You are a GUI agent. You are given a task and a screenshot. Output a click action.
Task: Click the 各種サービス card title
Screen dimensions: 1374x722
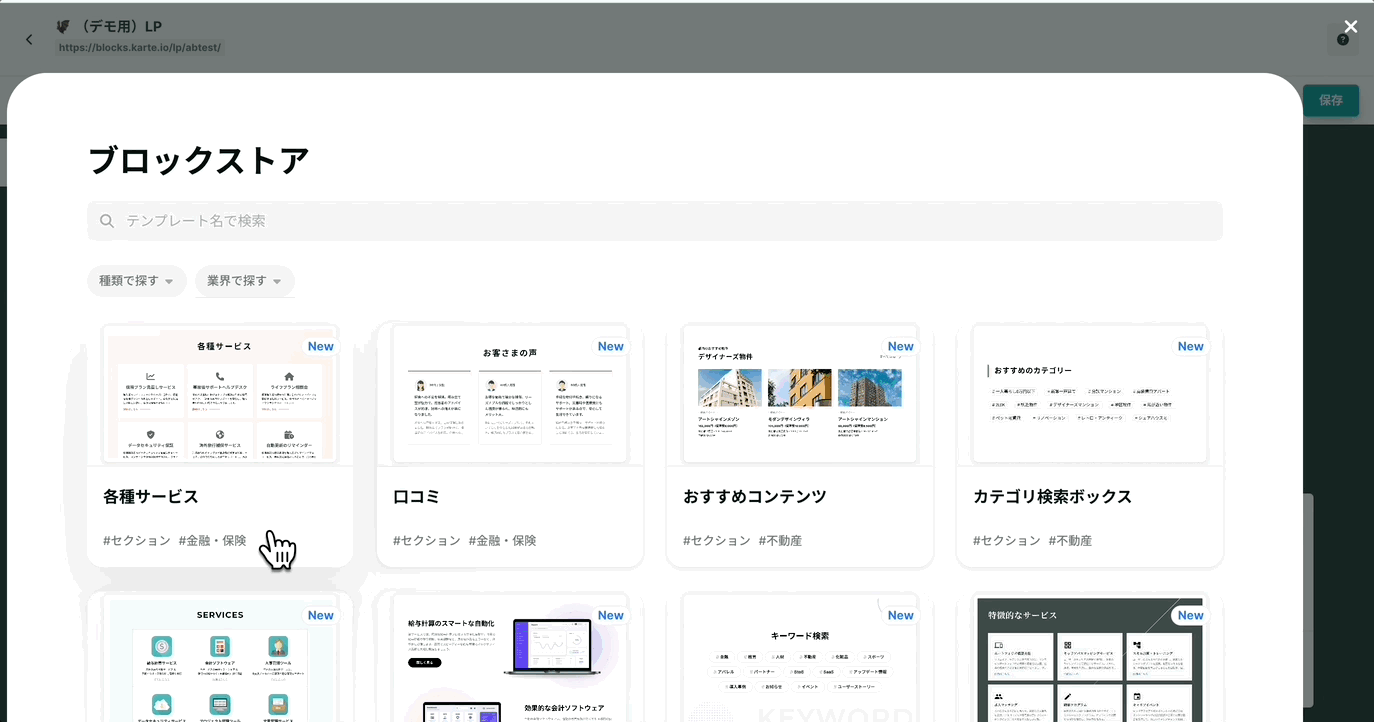click(x=151, y=497)
